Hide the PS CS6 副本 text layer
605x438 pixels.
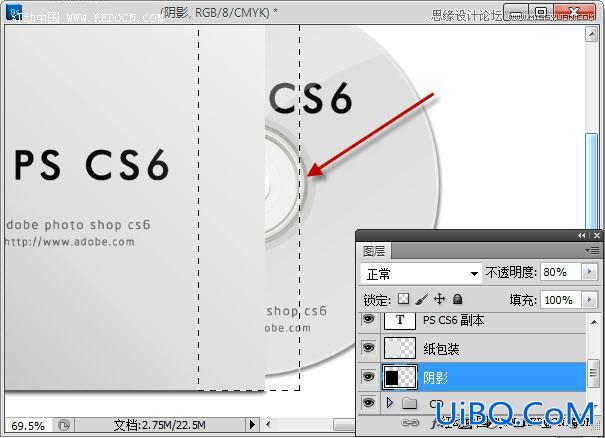click(x=368, y=320)
